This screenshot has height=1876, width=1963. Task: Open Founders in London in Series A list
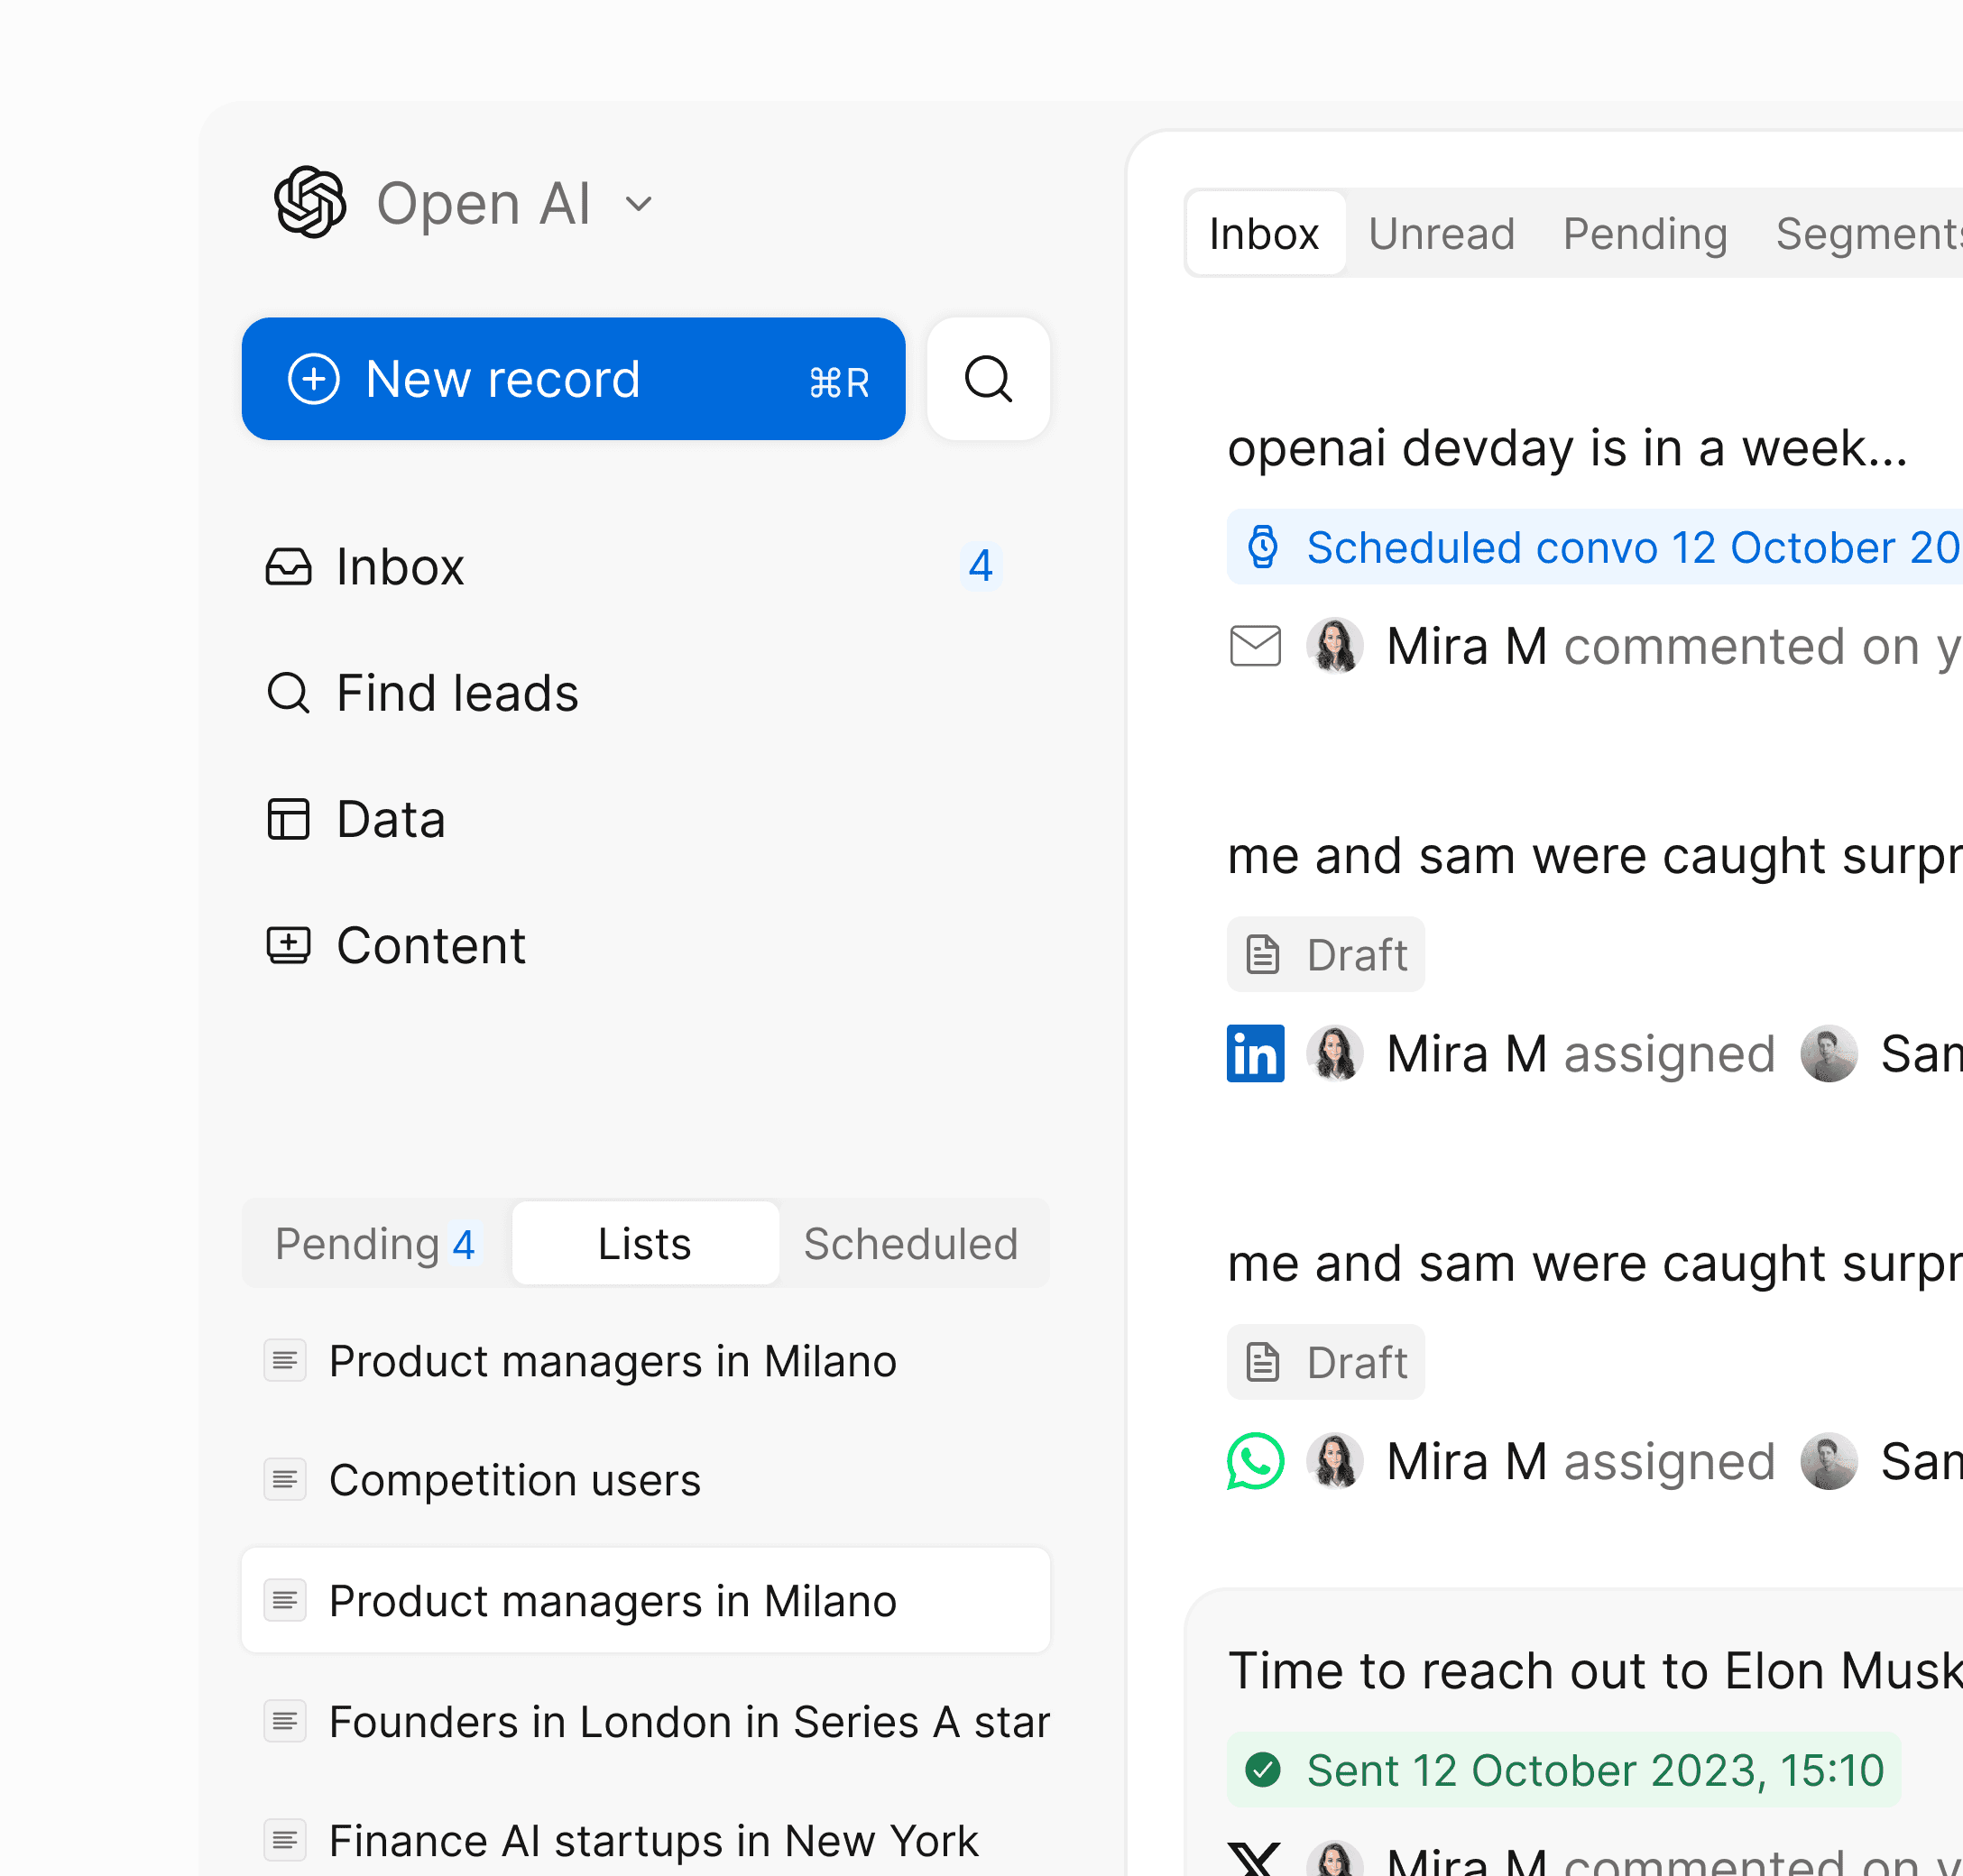pyautogui.click(x=645, y=1721)
